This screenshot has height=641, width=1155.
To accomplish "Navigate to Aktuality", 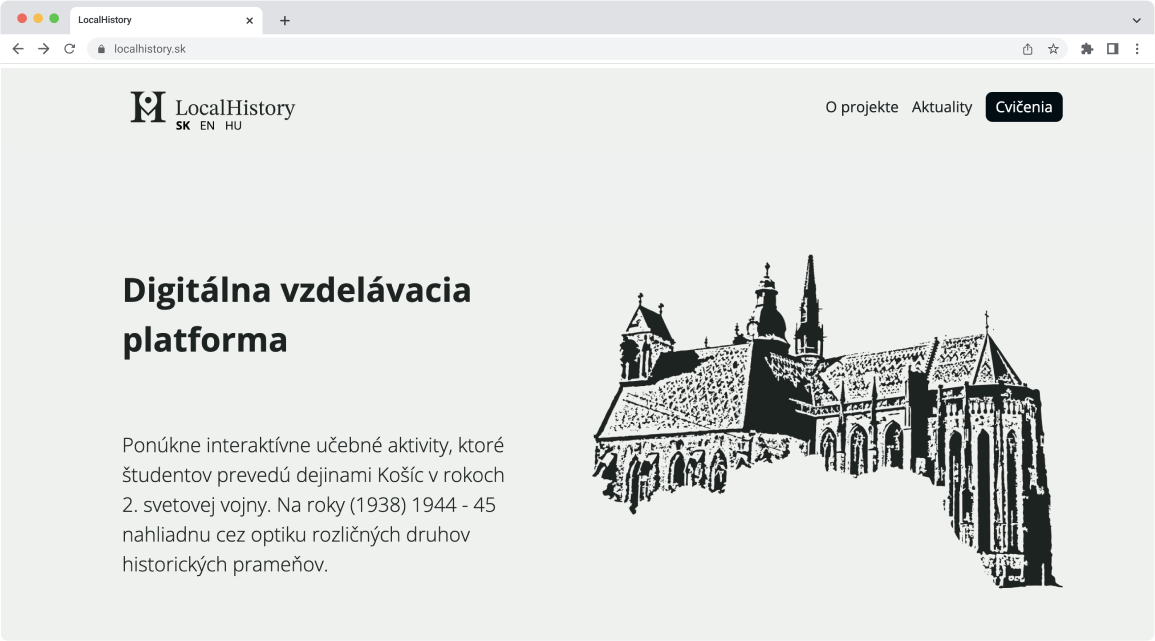I will pyautogui.click(x=941, y=107).
